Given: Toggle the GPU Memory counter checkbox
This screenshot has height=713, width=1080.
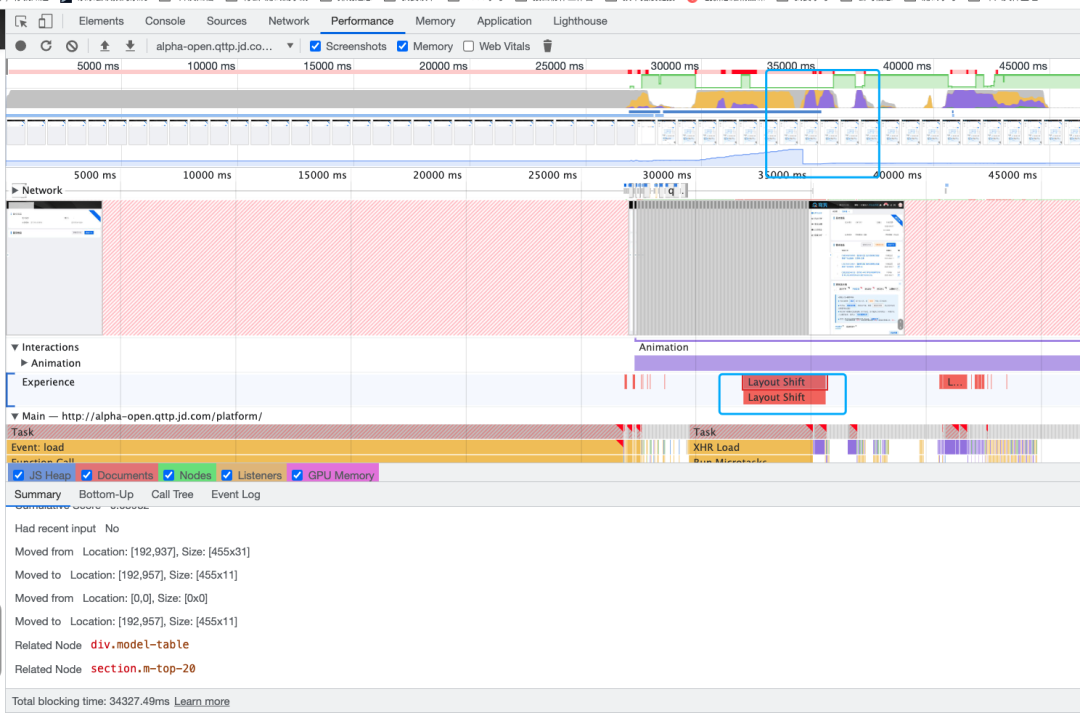Looking at the screenshot, I should pyautogui.click(x=298, y=475).
